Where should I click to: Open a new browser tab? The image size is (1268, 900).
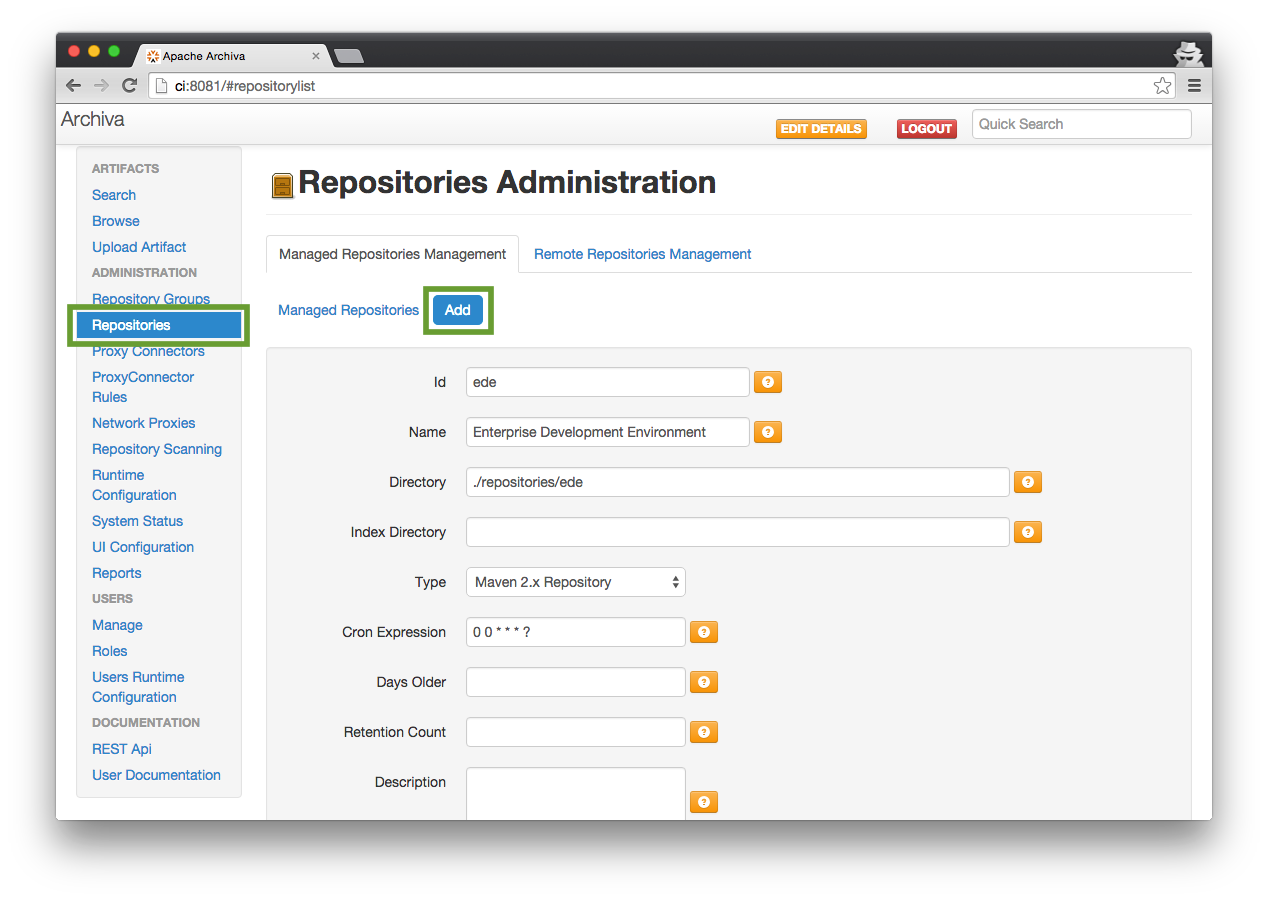[x=348, y=56]
